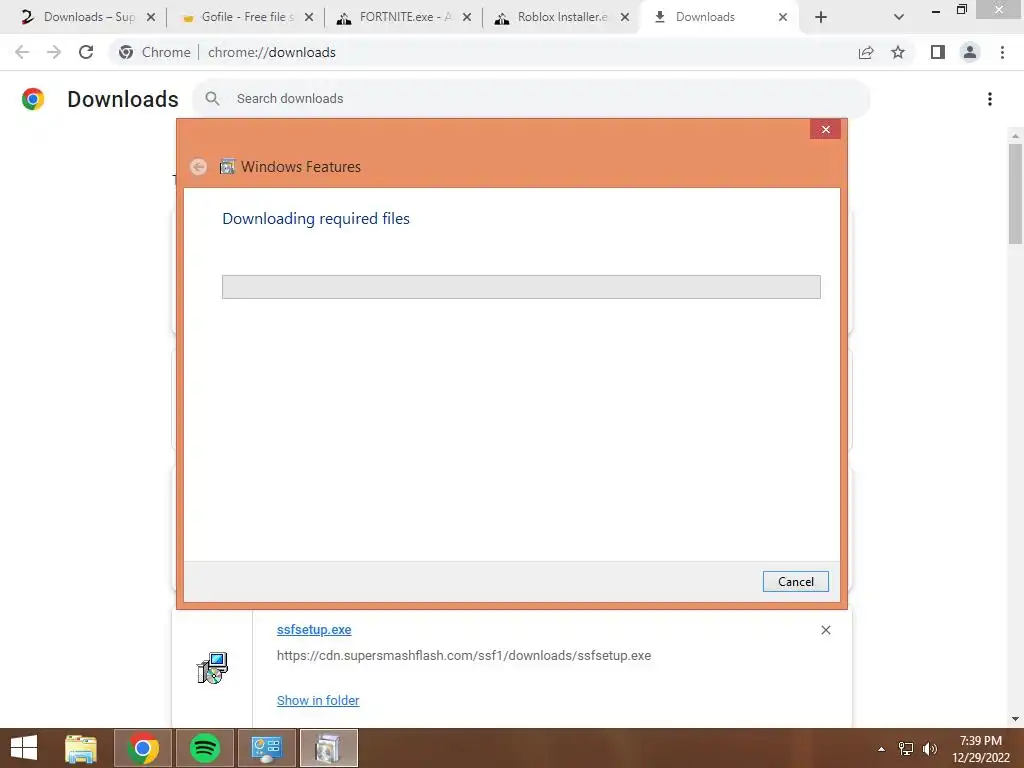Open the Windows Start menu
Image resolution: width=1024 pixels, height=768 pixels.
pos(24,748)
